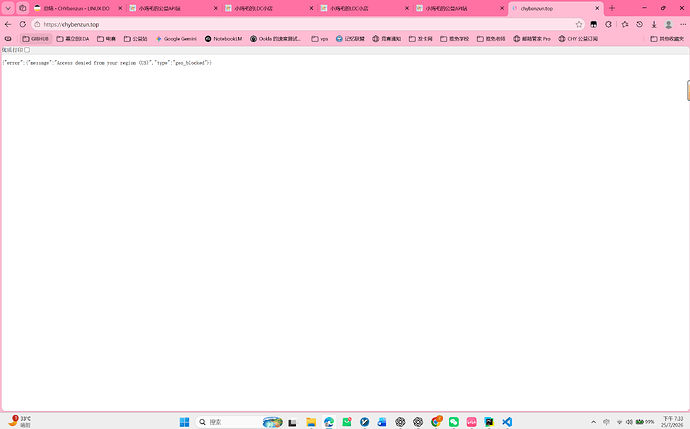Close the LINUX DO tab

coord(120,8)
